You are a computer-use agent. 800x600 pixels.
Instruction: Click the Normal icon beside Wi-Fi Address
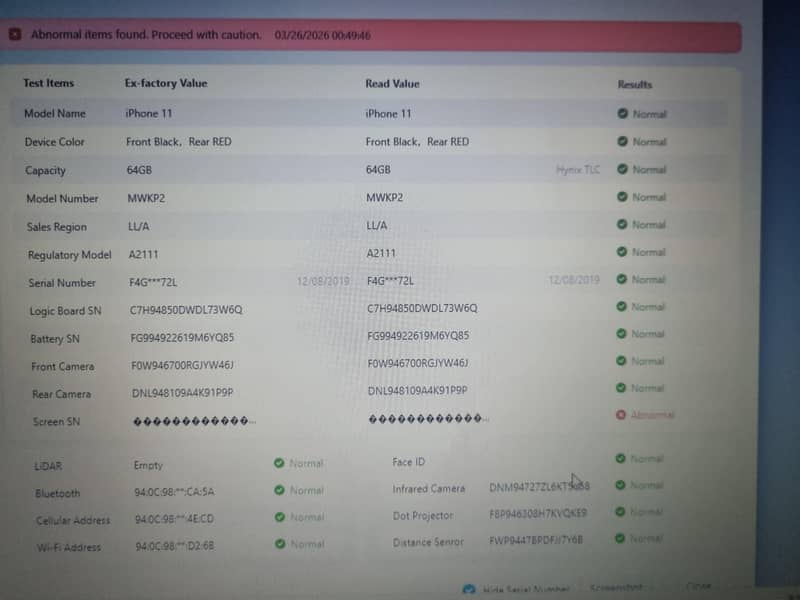point(280,544)
